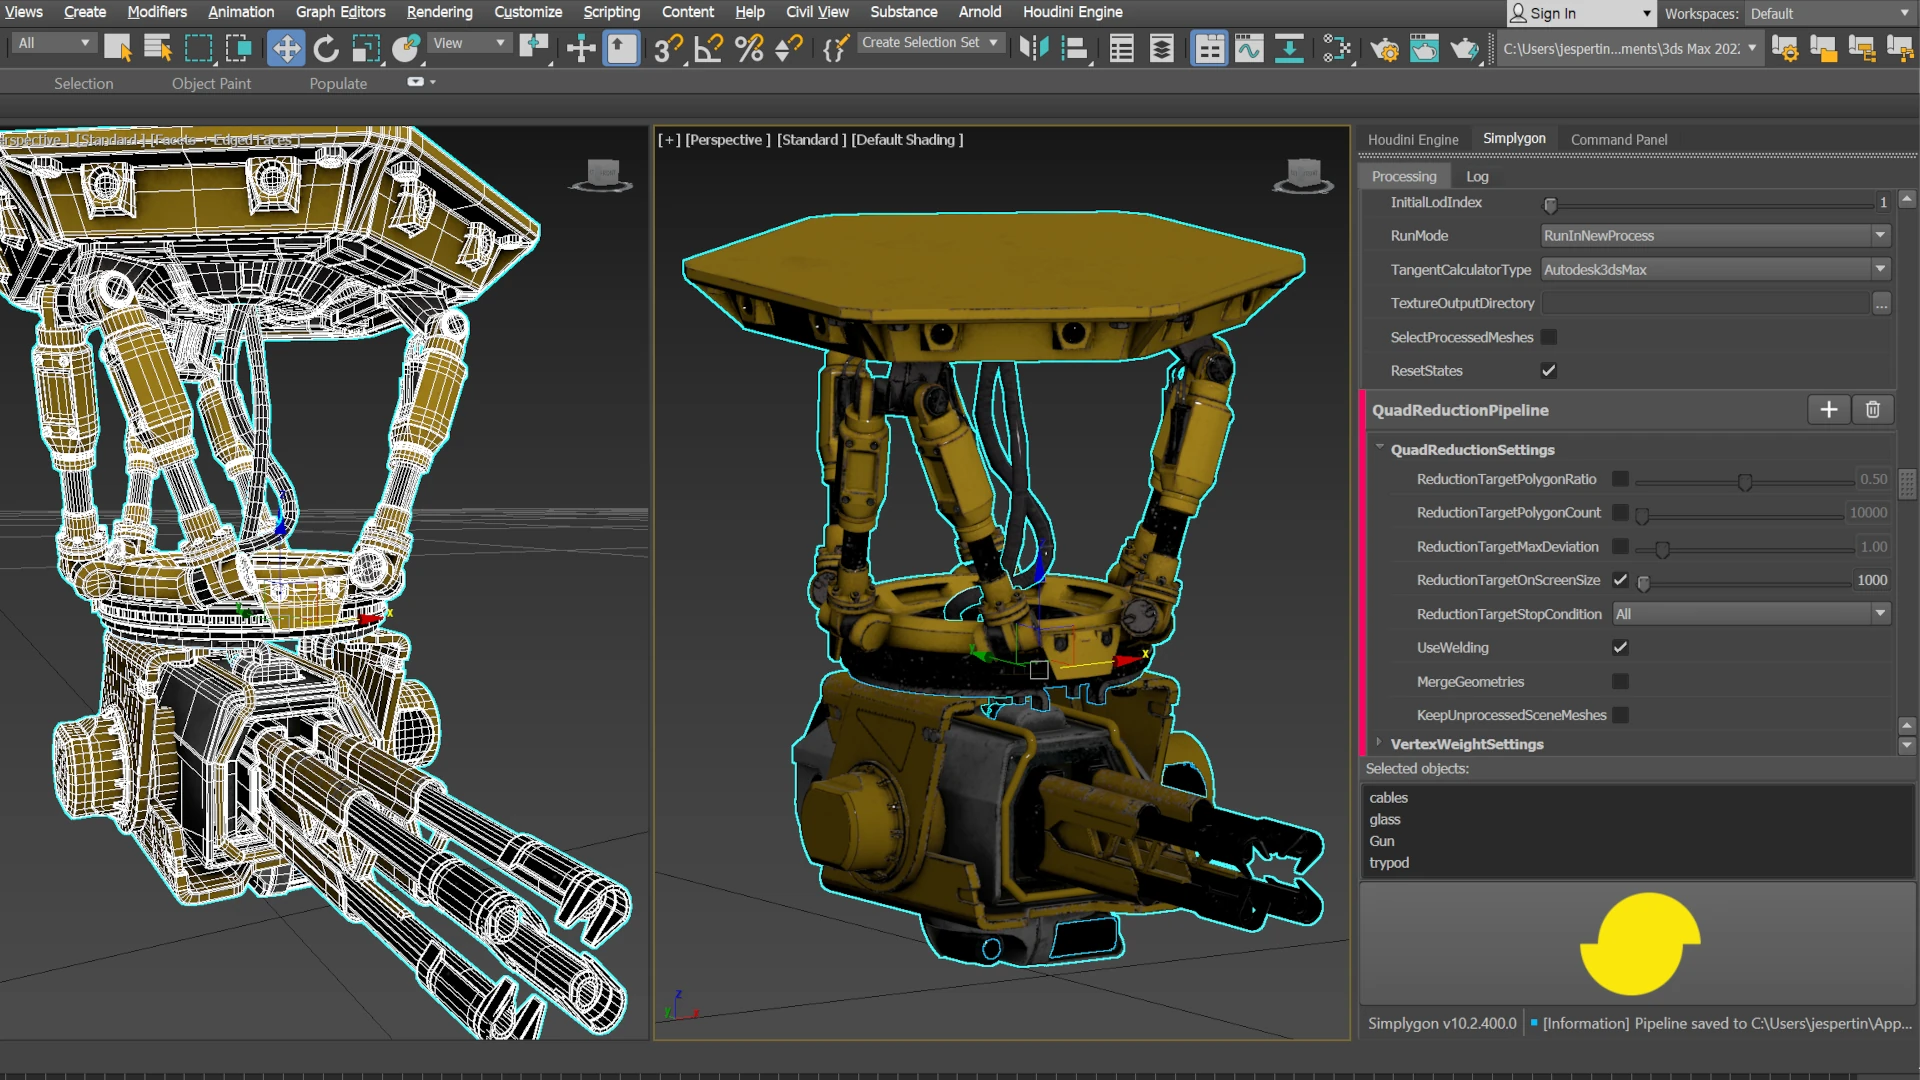Toggle the Angle Snap icon

click(708, 48)
